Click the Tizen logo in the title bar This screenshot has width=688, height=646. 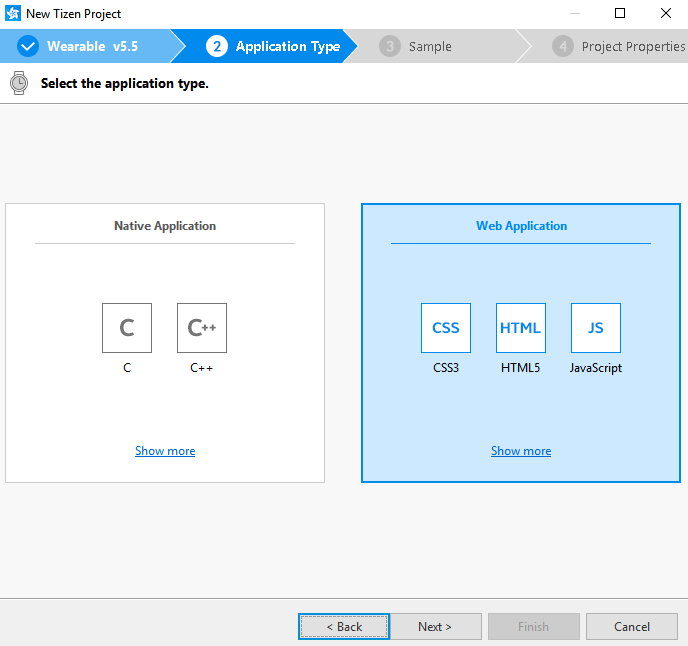[x=13, y=14]
